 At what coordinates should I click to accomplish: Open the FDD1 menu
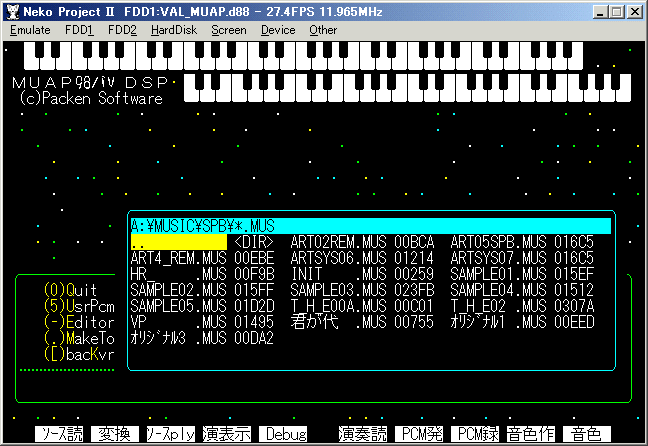(x=79, y=30)
